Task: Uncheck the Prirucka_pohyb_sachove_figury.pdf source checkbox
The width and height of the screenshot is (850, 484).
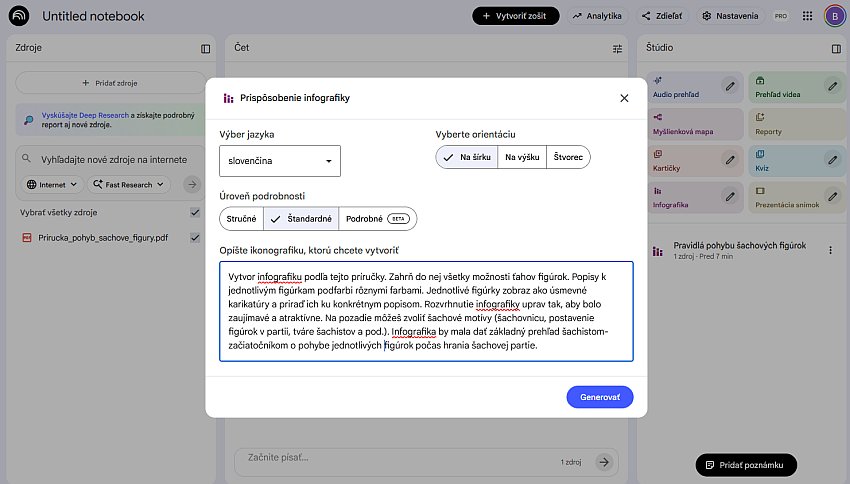Action: (x=195, y=238)
